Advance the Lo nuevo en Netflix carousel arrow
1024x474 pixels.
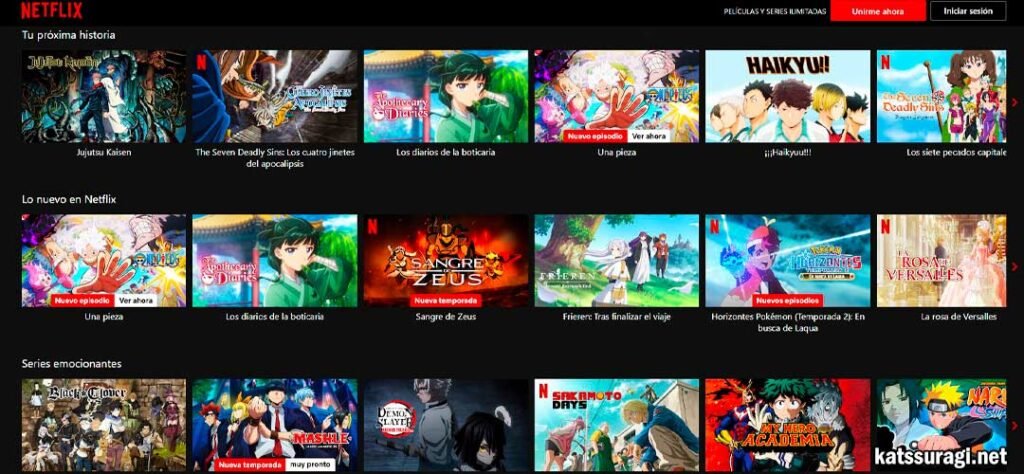click(1014, 266)
